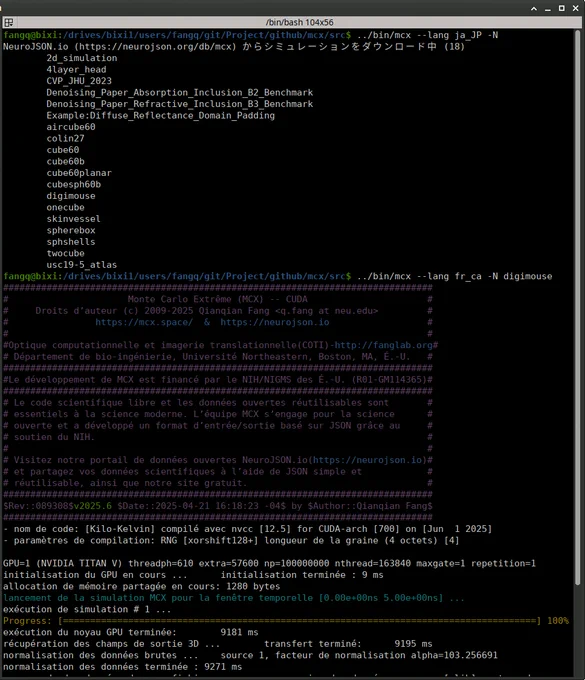
Task: Click the command '../bin/mcx --lang ja_JP -N'
Action: [427, 35]
